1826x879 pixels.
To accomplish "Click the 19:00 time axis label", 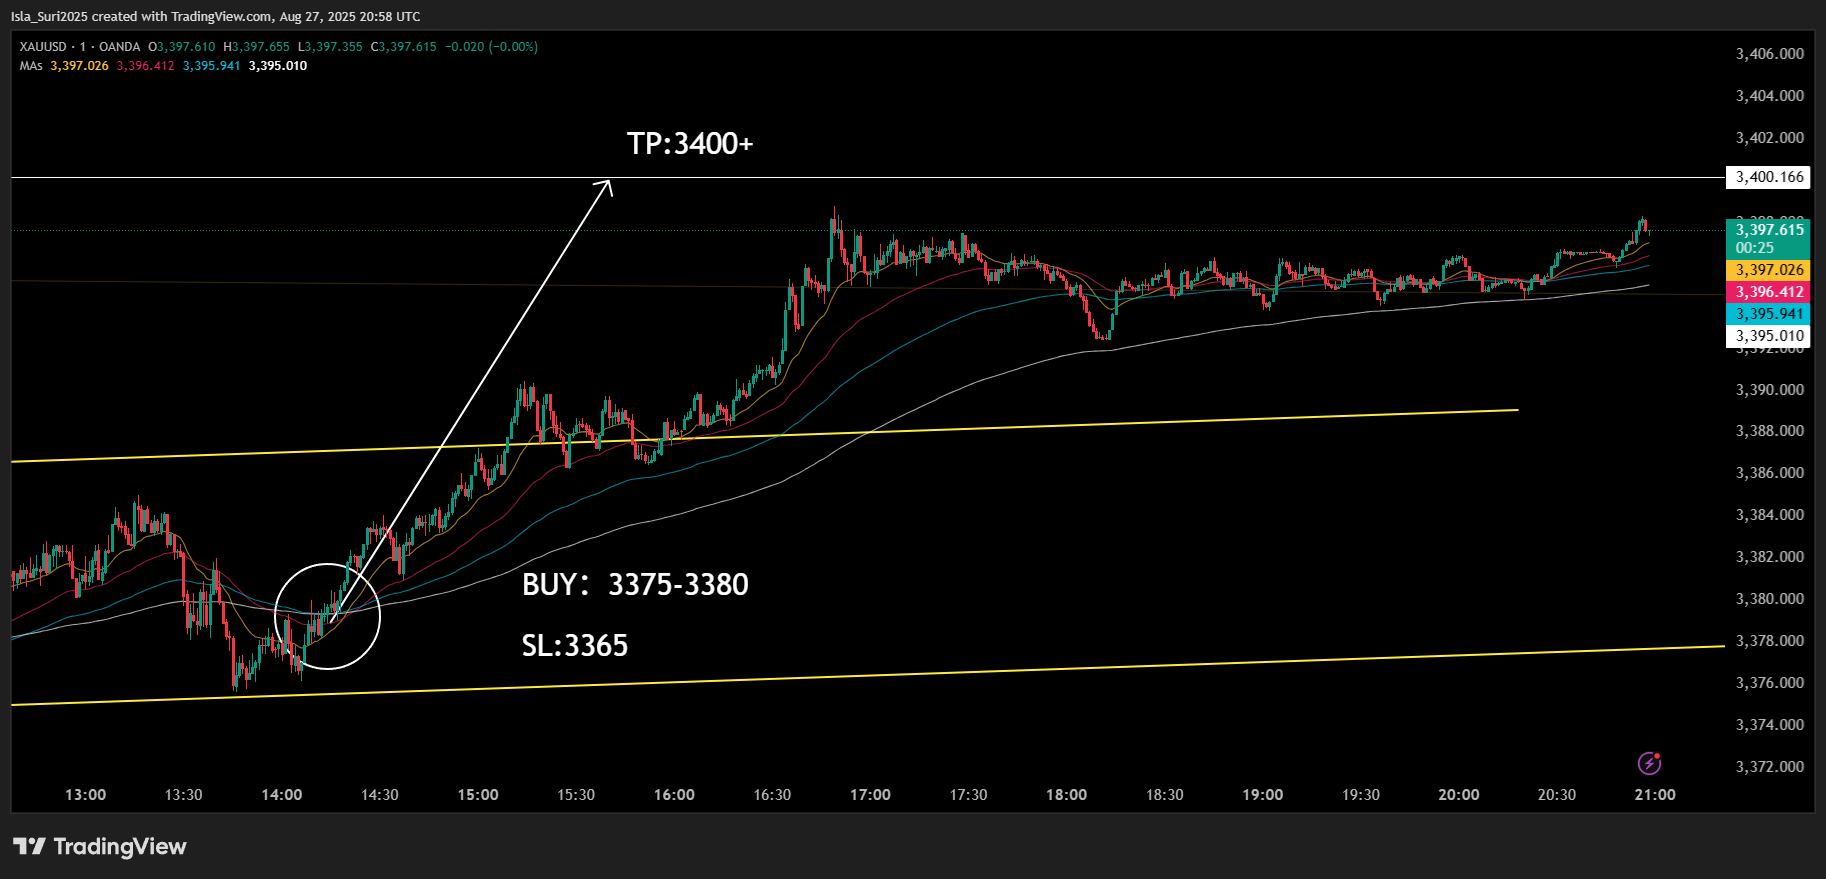I will 1262,795.
